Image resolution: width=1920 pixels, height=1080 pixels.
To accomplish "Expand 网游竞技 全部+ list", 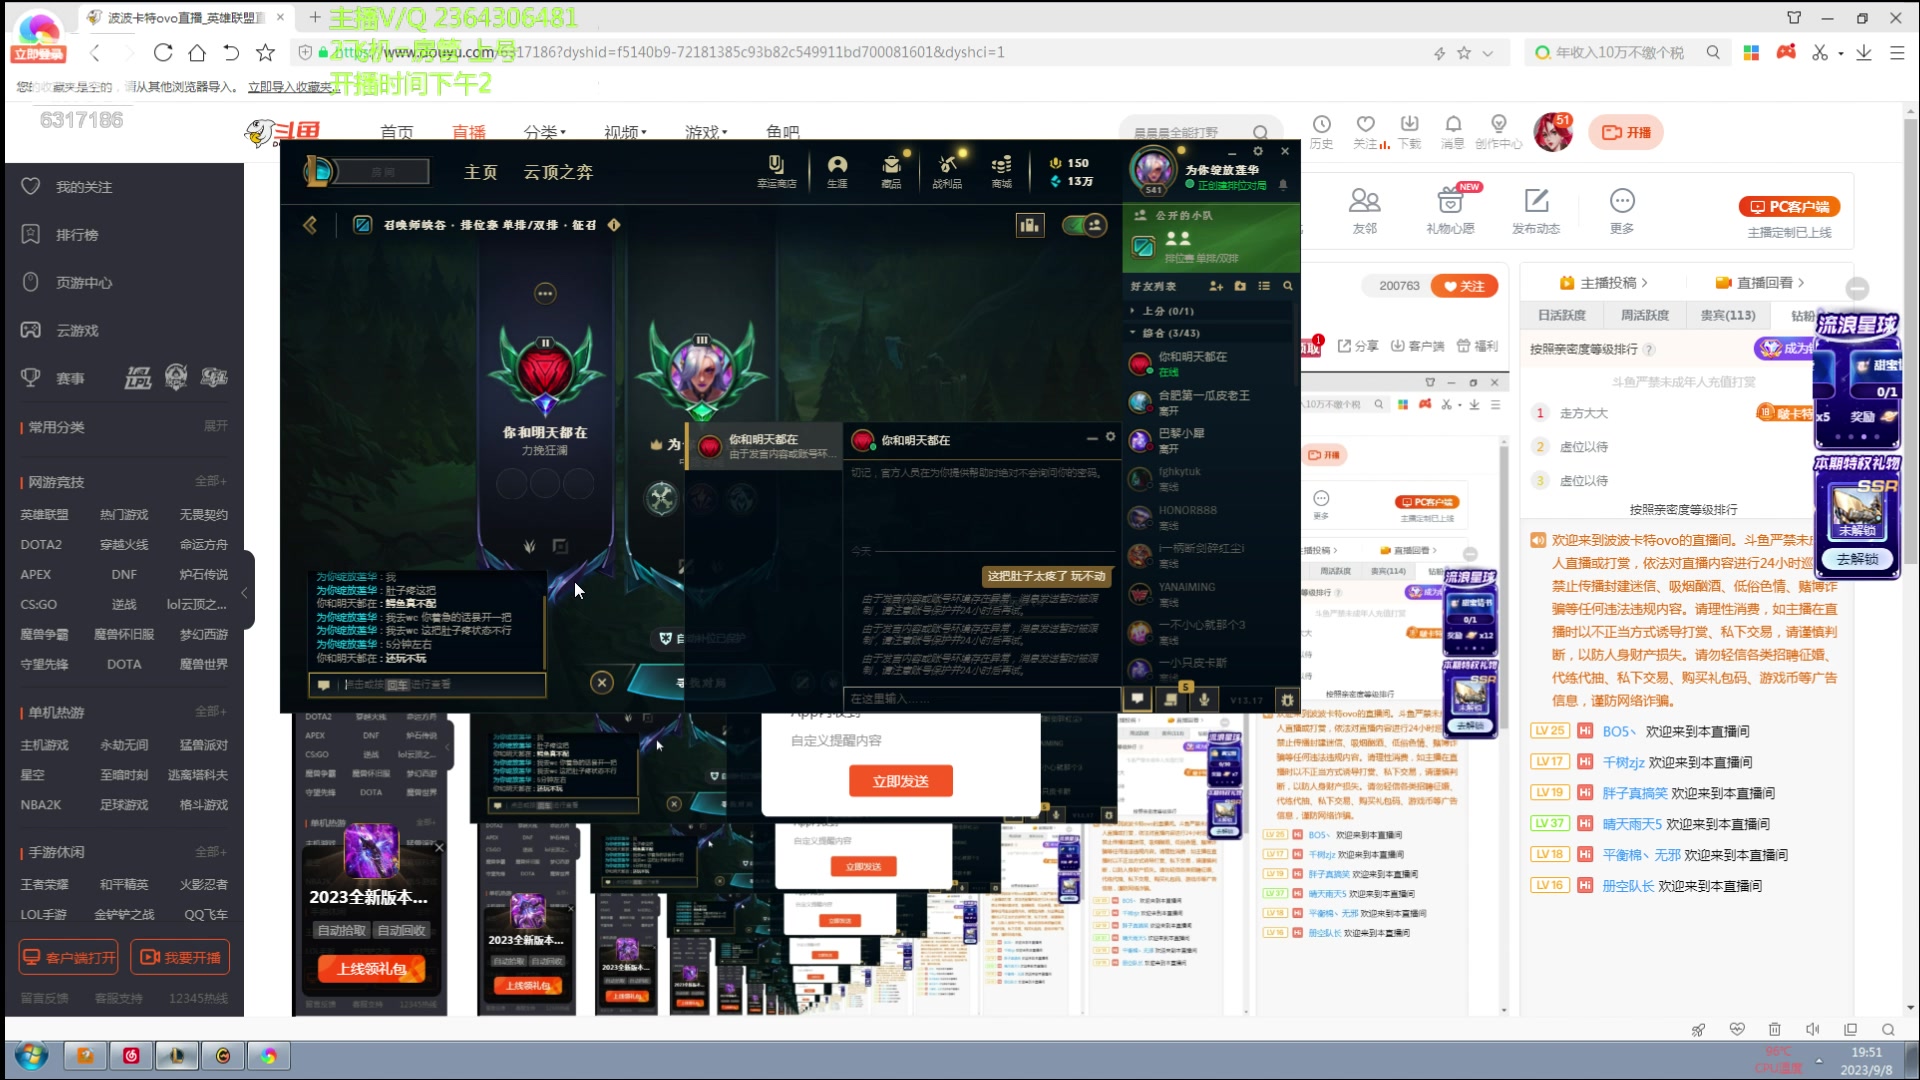I will coord(211,481).
